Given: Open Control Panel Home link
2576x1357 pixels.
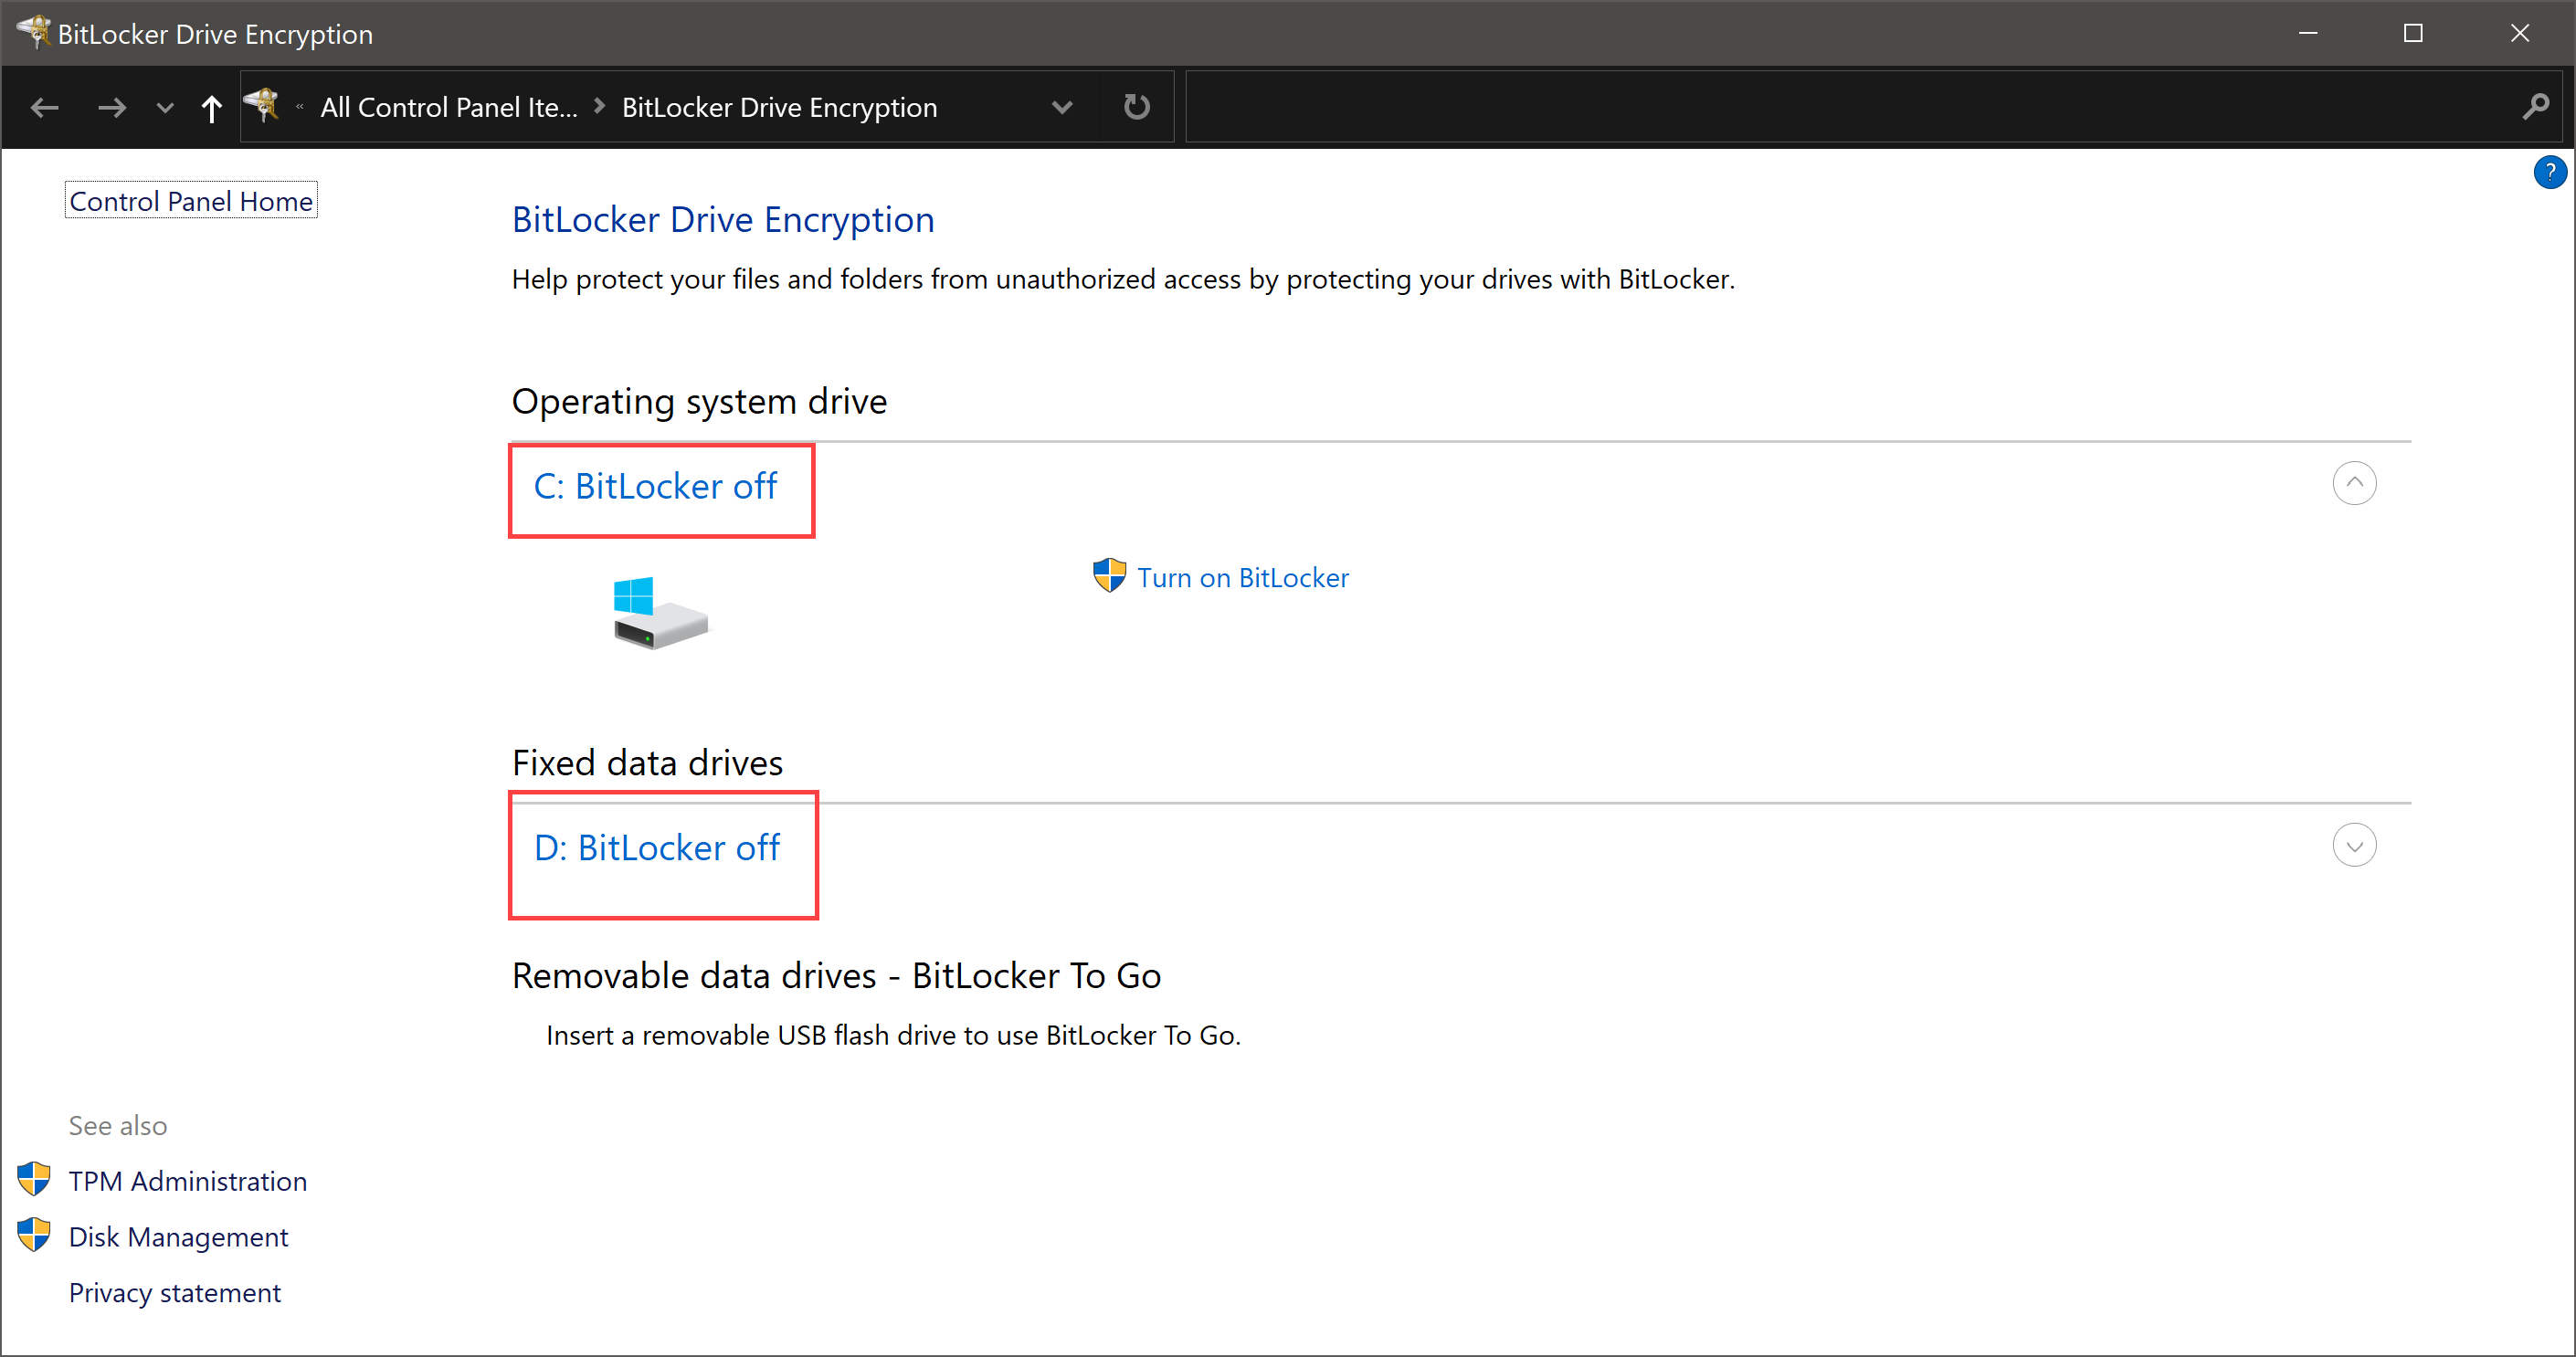Looking at the screenshot, I should click(191, 201).
